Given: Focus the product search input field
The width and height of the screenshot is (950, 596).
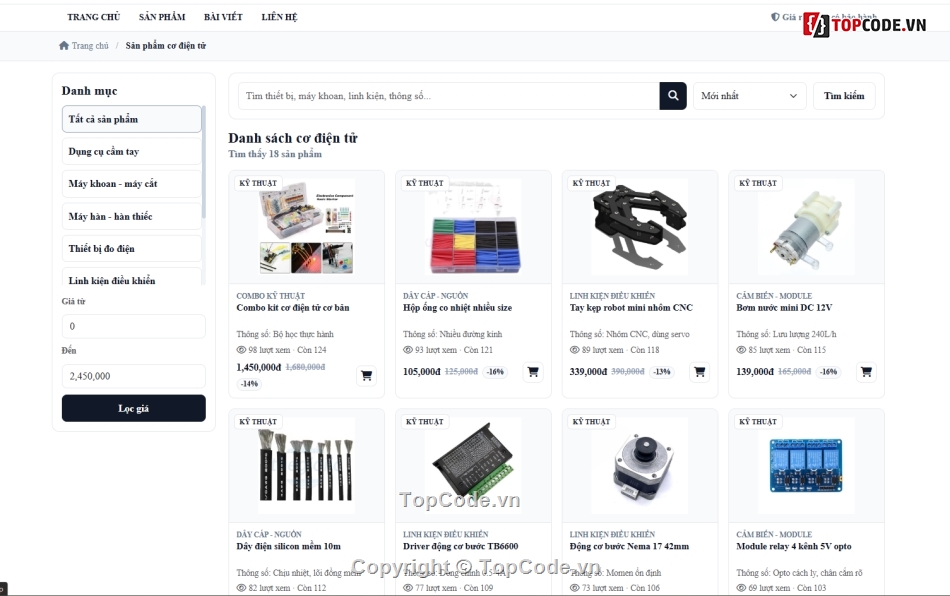Looking at the screenshot, I should coord(448,96).
